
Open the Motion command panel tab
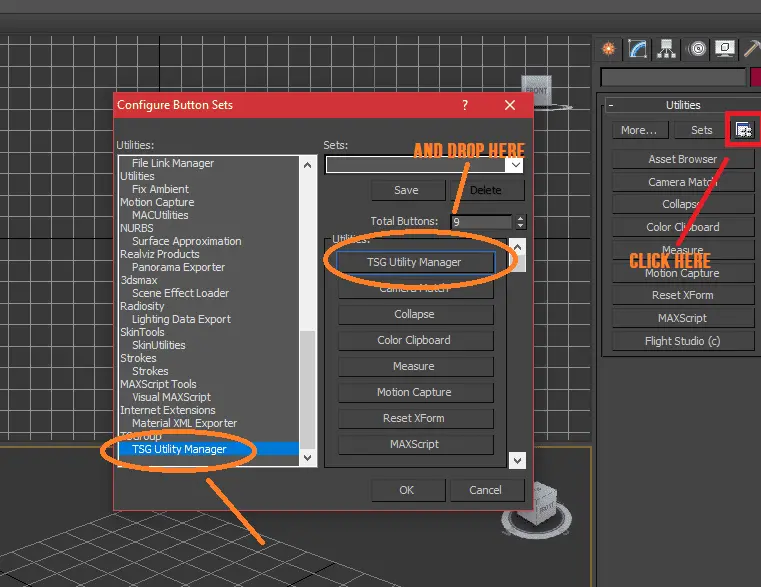click(697, 49)
